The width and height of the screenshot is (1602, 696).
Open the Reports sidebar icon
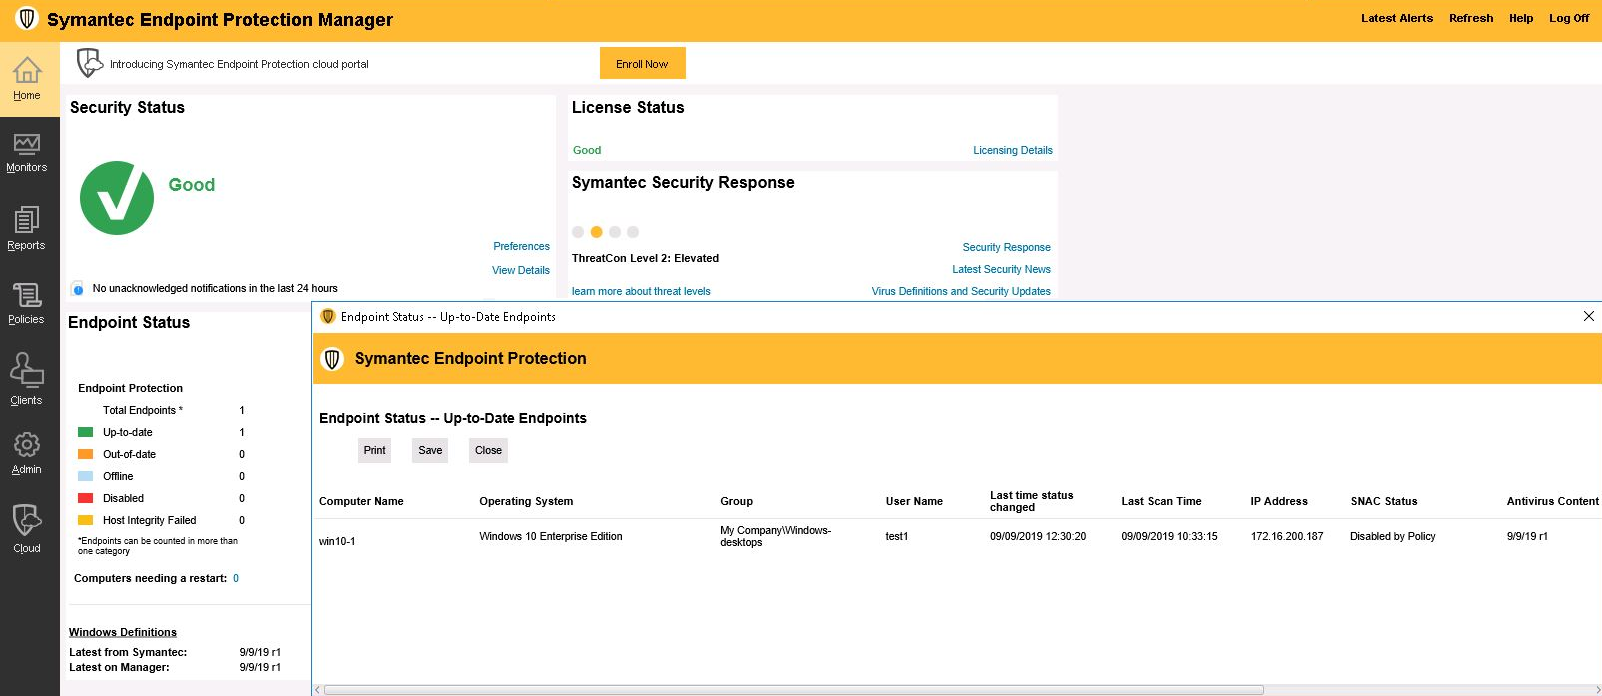coord(27,221)
